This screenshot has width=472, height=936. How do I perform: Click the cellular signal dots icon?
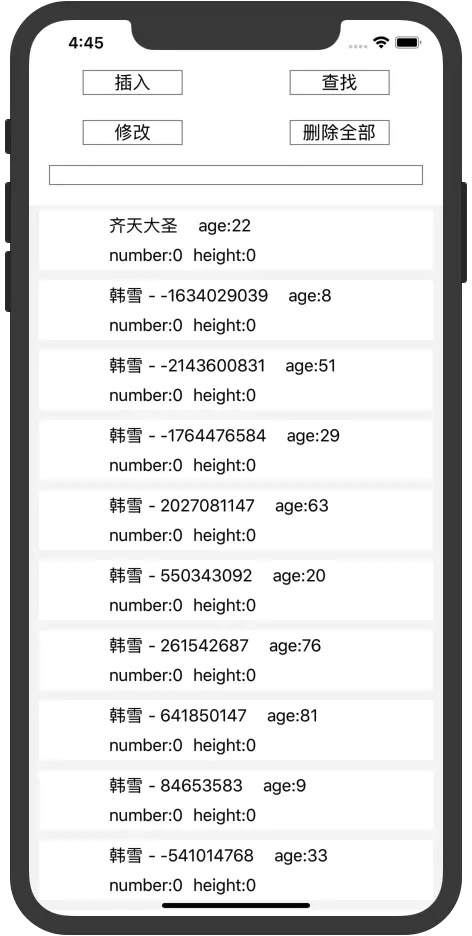357,46
